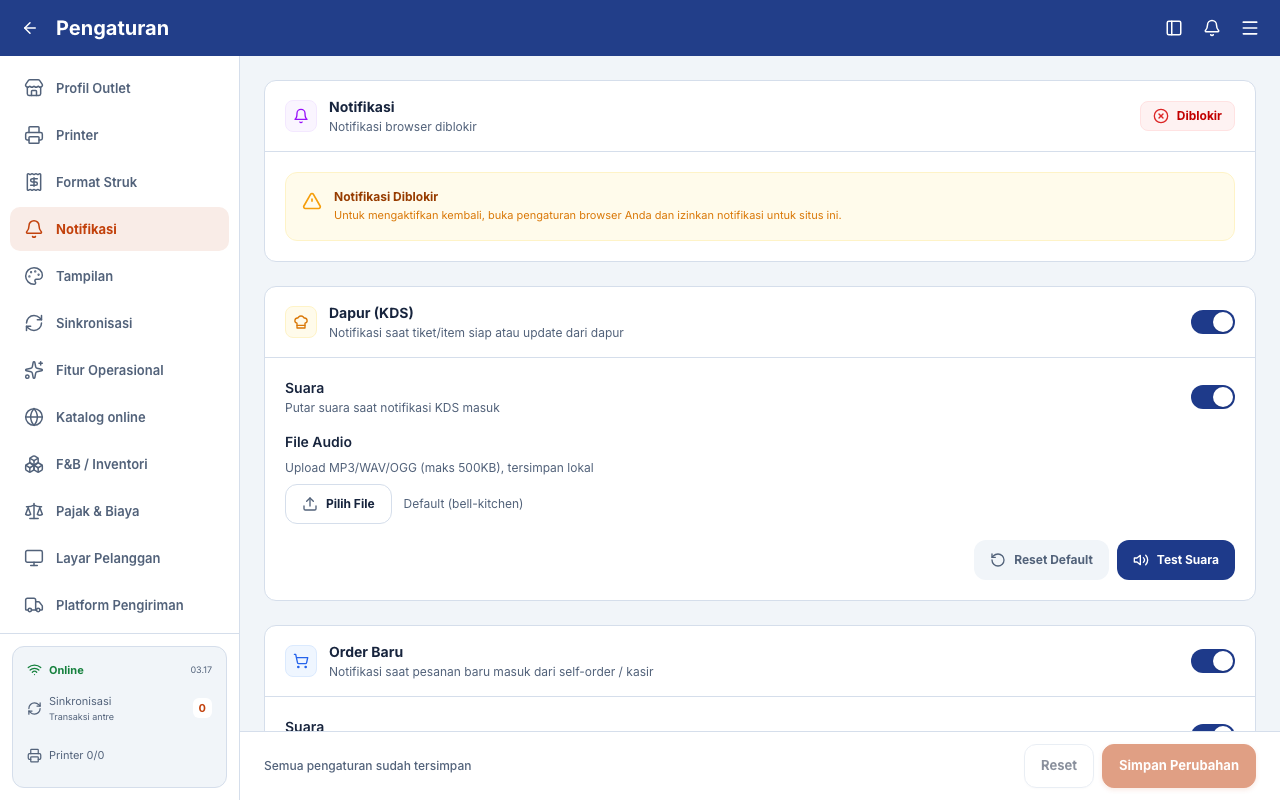Click Printer 0/0 status entry
Image resolution: width=1280 pixels, height=800 pixels.
(x=66, y=755)
